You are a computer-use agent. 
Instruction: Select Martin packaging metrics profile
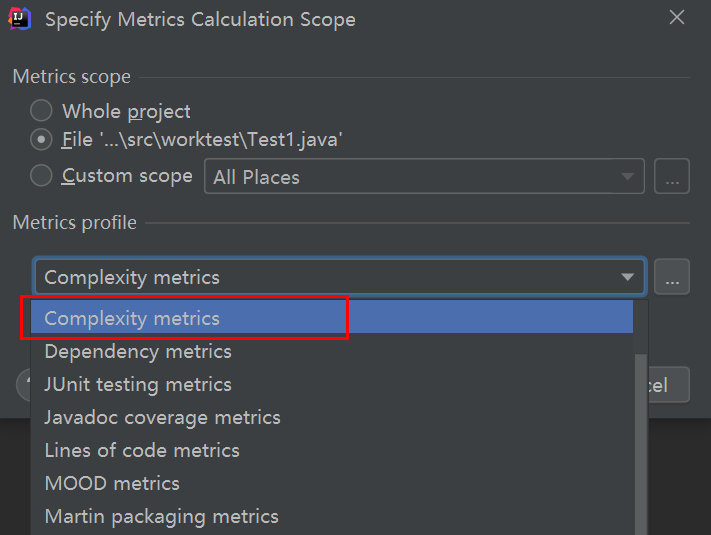161,516
